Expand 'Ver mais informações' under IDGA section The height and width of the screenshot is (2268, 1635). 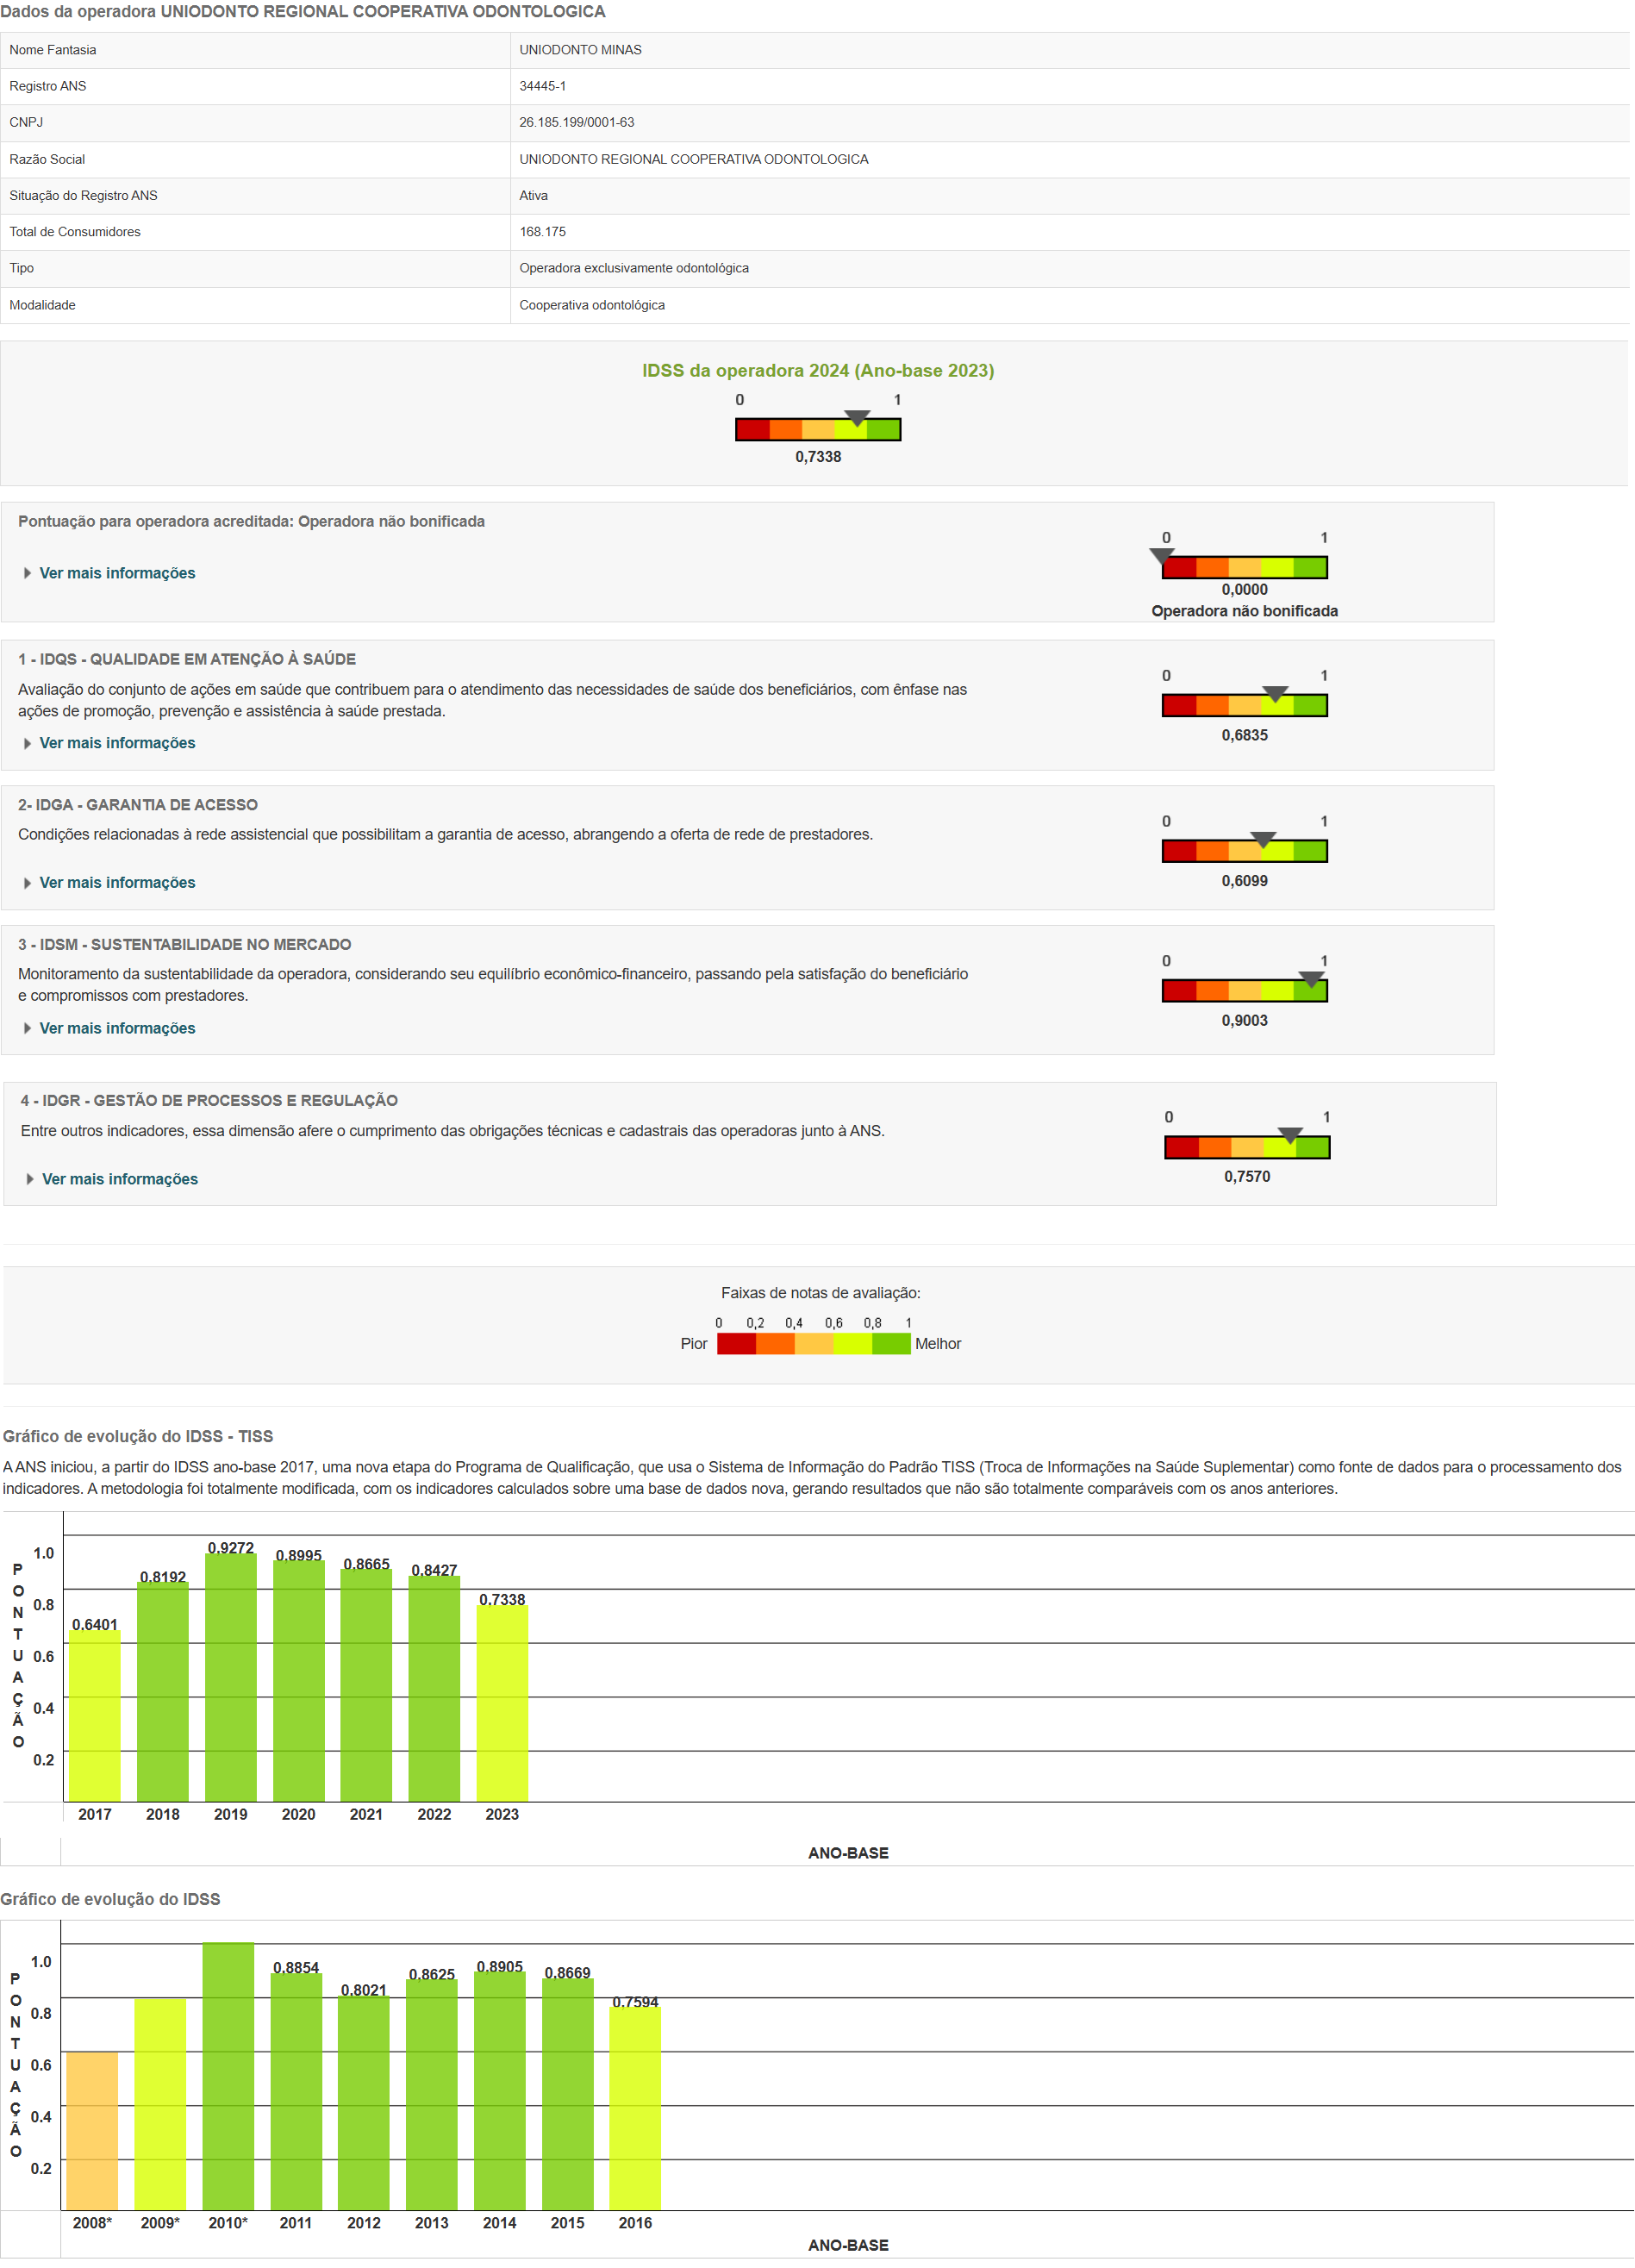coord(117,883)
